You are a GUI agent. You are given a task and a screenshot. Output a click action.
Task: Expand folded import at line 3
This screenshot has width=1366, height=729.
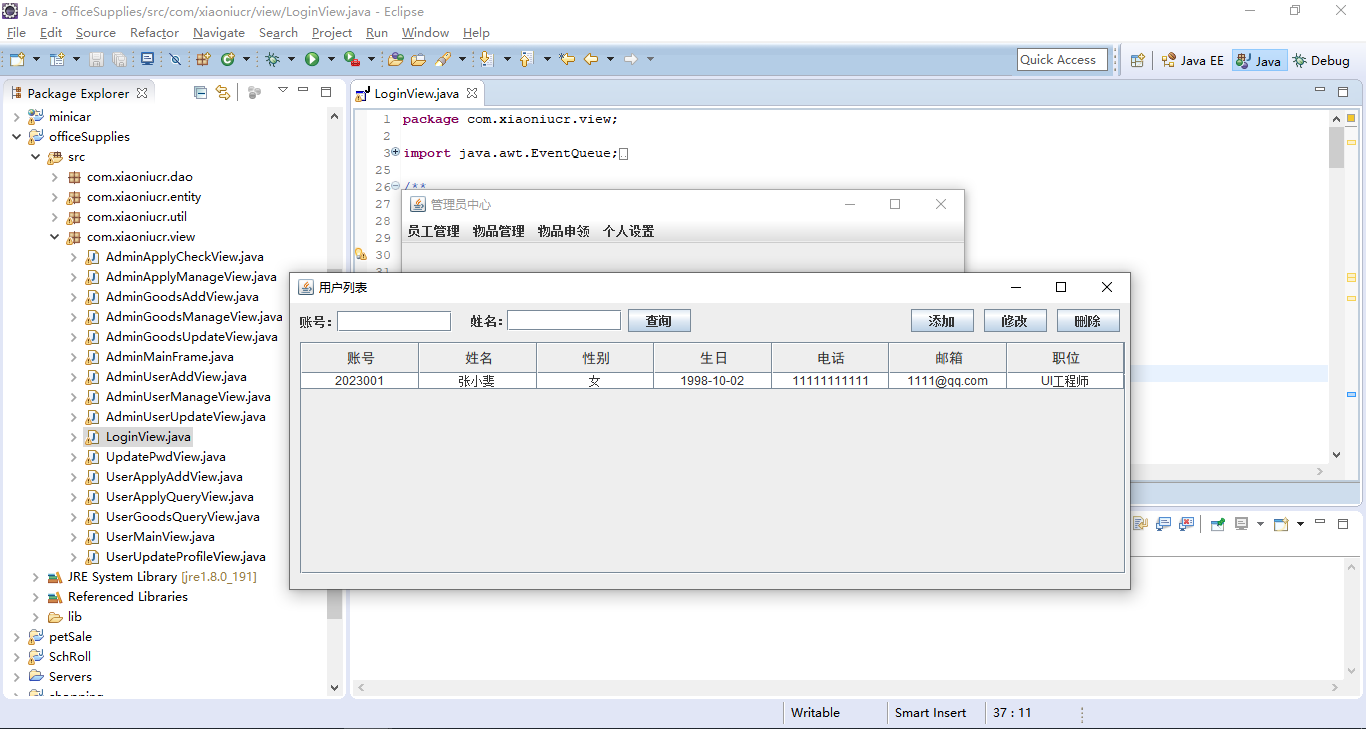[x=395, y=152]
